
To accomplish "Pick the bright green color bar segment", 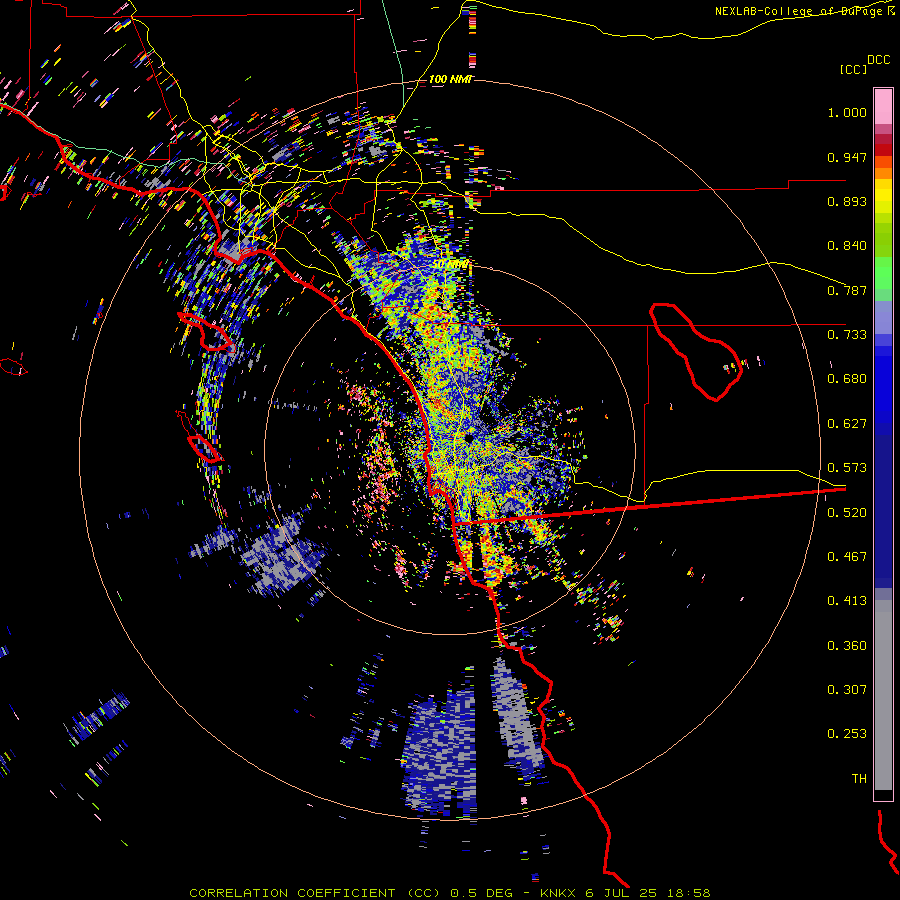I will (883, 272).
